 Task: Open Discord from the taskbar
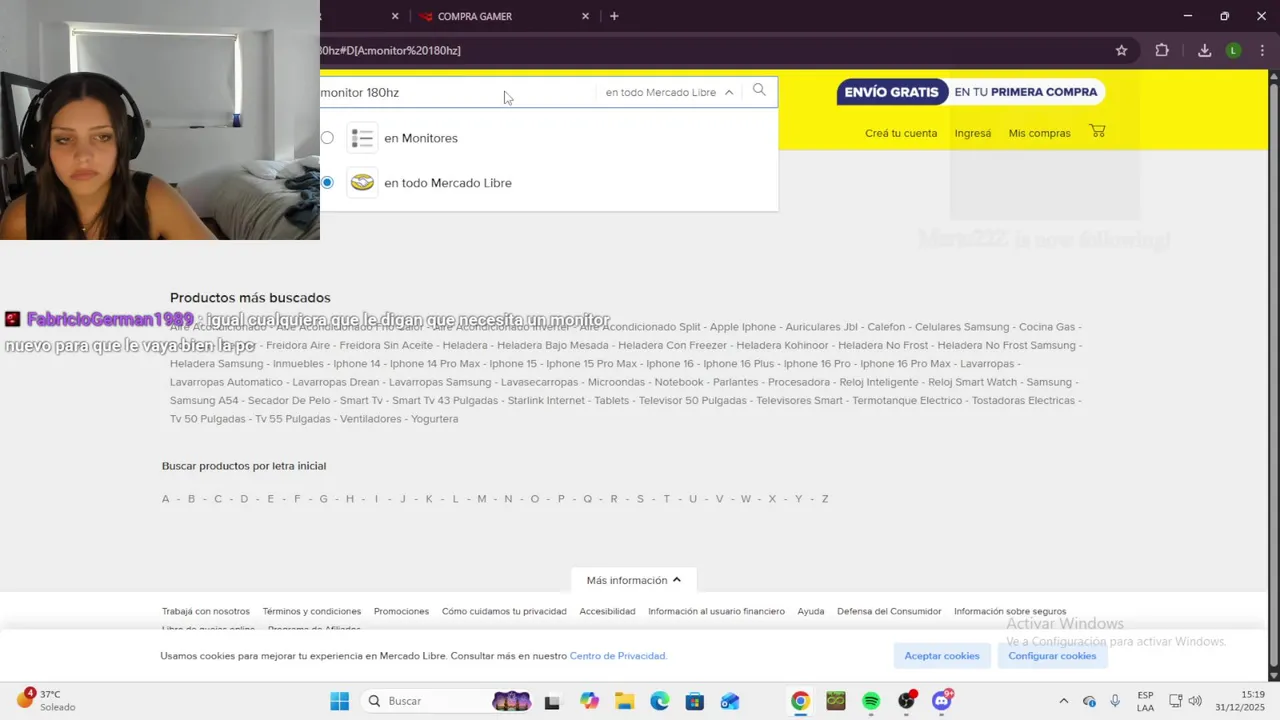click(942, 701)
